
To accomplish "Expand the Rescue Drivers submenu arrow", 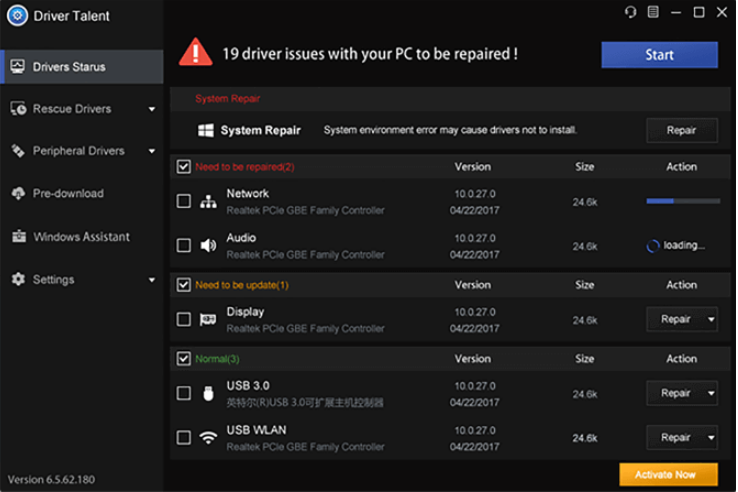I will pos(152,109).
